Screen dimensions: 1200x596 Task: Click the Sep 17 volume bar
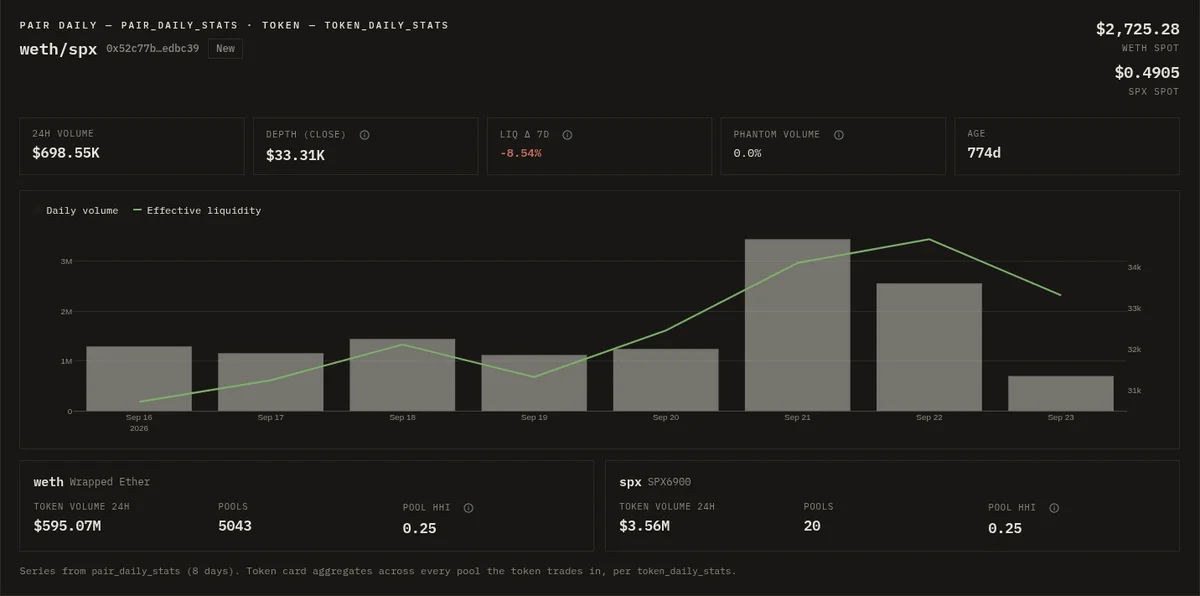(x=271, y=382)
